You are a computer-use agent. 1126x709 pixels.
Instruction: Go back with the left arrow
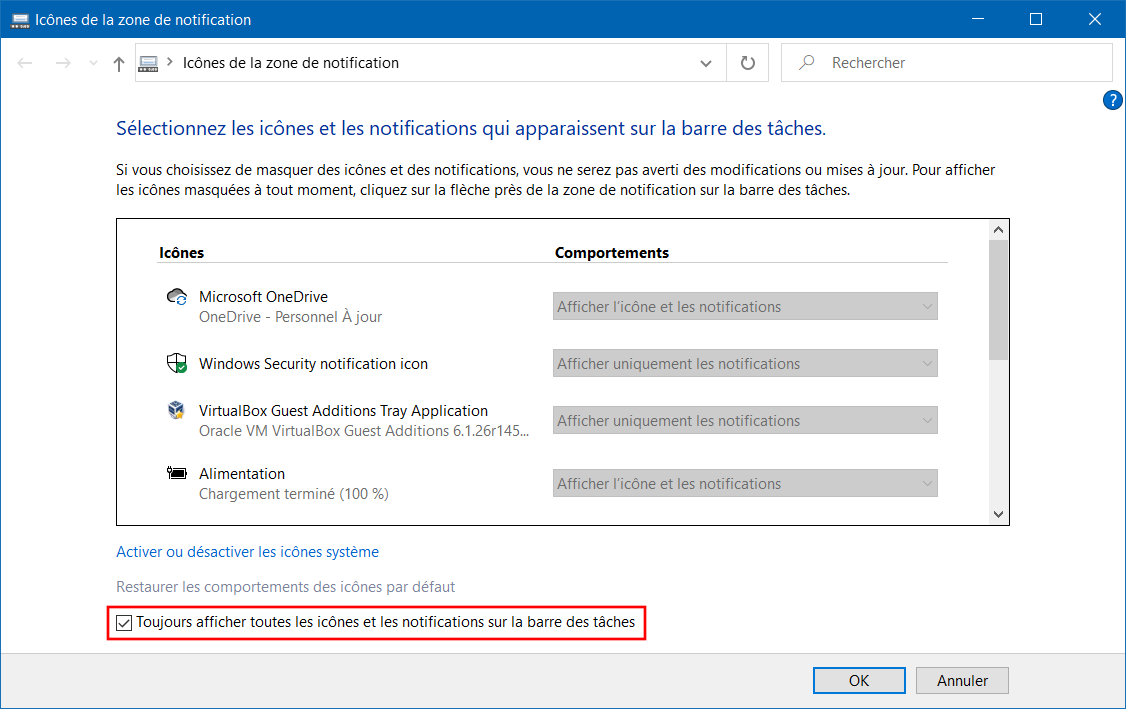25,63
